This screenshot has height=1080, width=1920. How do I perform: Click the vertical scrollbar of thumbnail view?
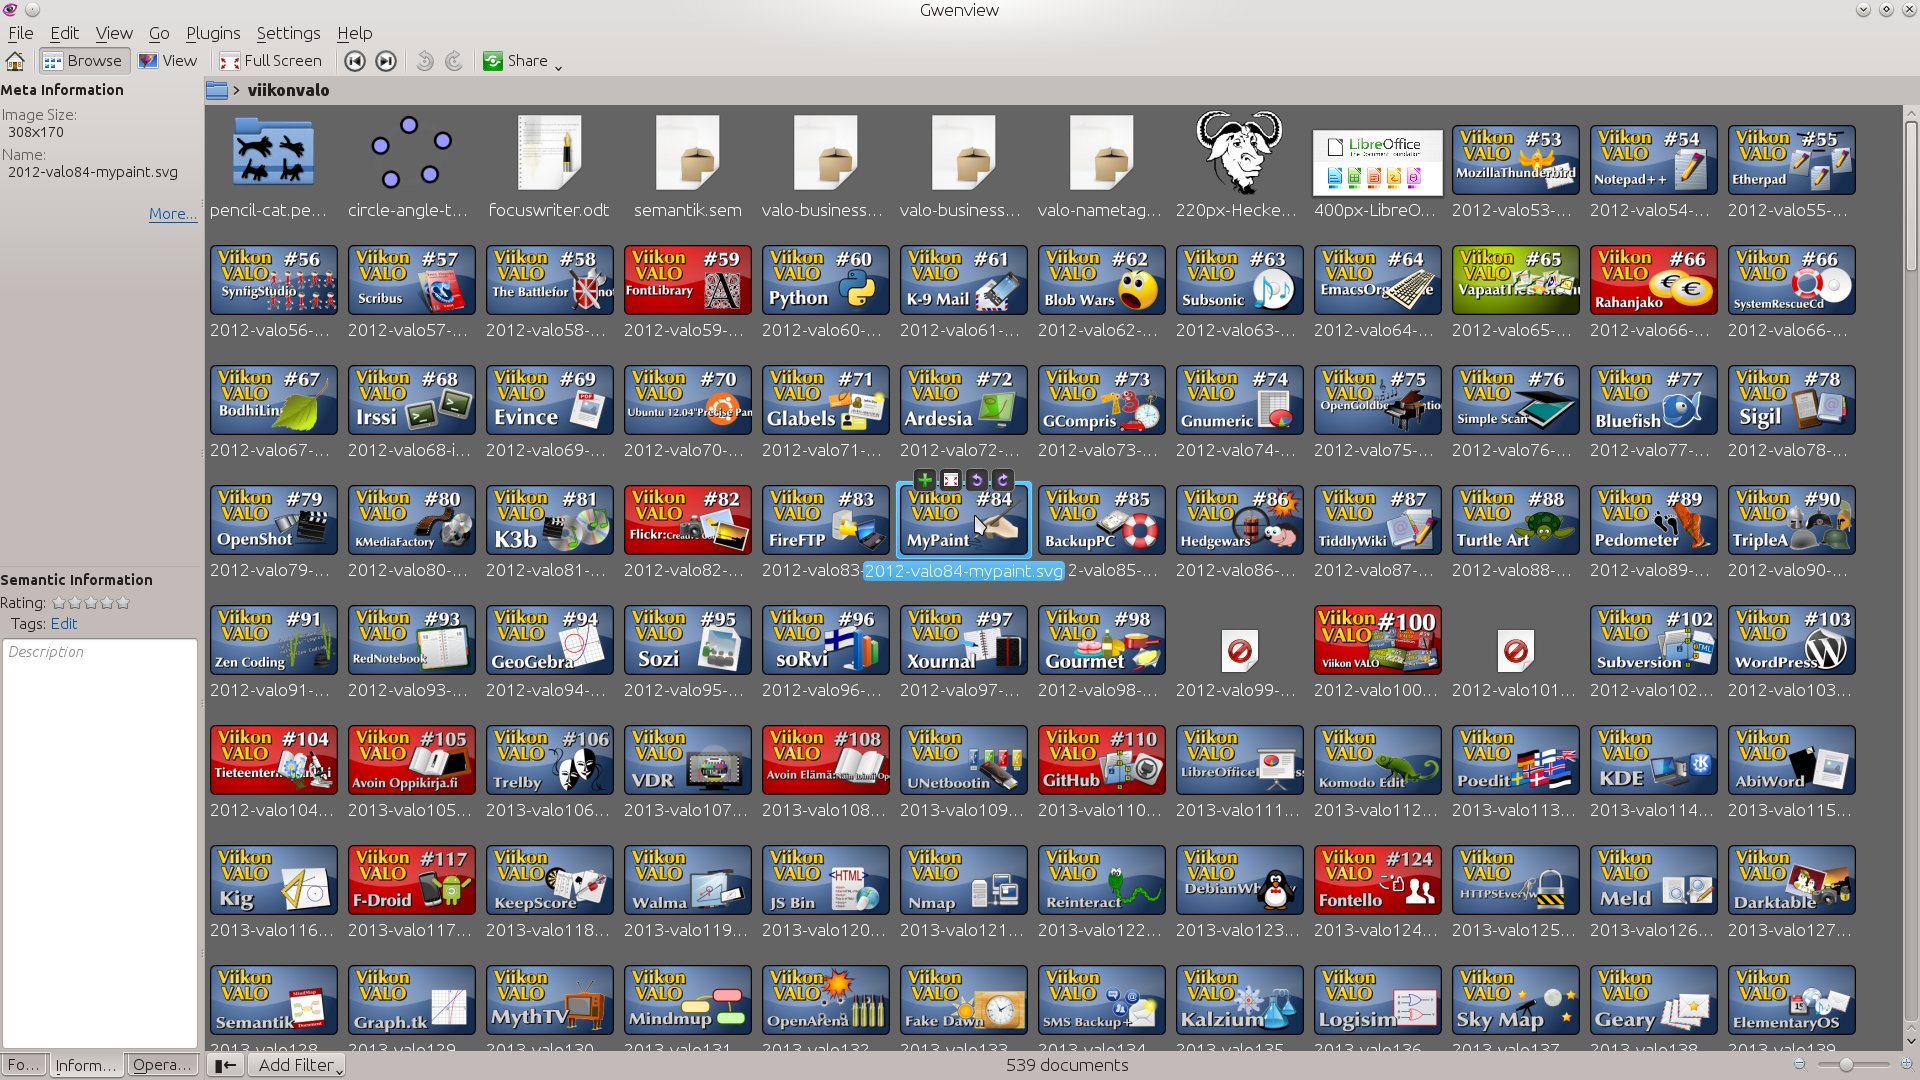point(1910,195)
